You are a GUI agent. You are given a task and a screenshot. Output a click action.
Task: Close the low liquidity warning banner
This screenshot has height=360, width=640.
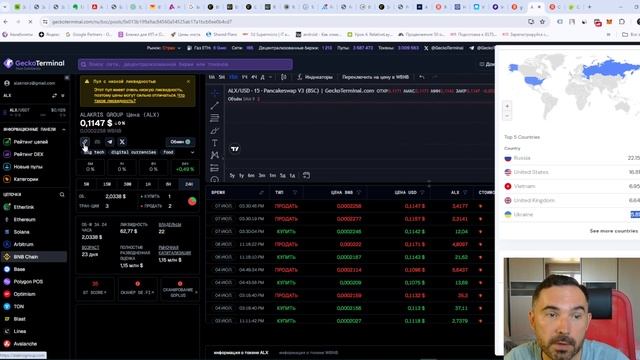click(x=188, y=82)
